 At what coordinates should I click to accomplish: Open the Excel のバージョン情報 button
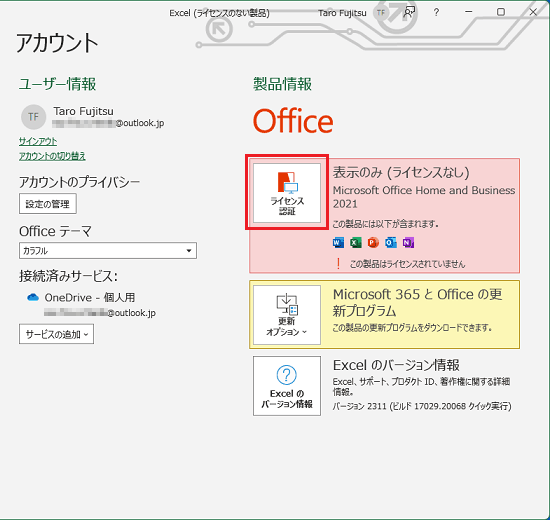[287, 386]
